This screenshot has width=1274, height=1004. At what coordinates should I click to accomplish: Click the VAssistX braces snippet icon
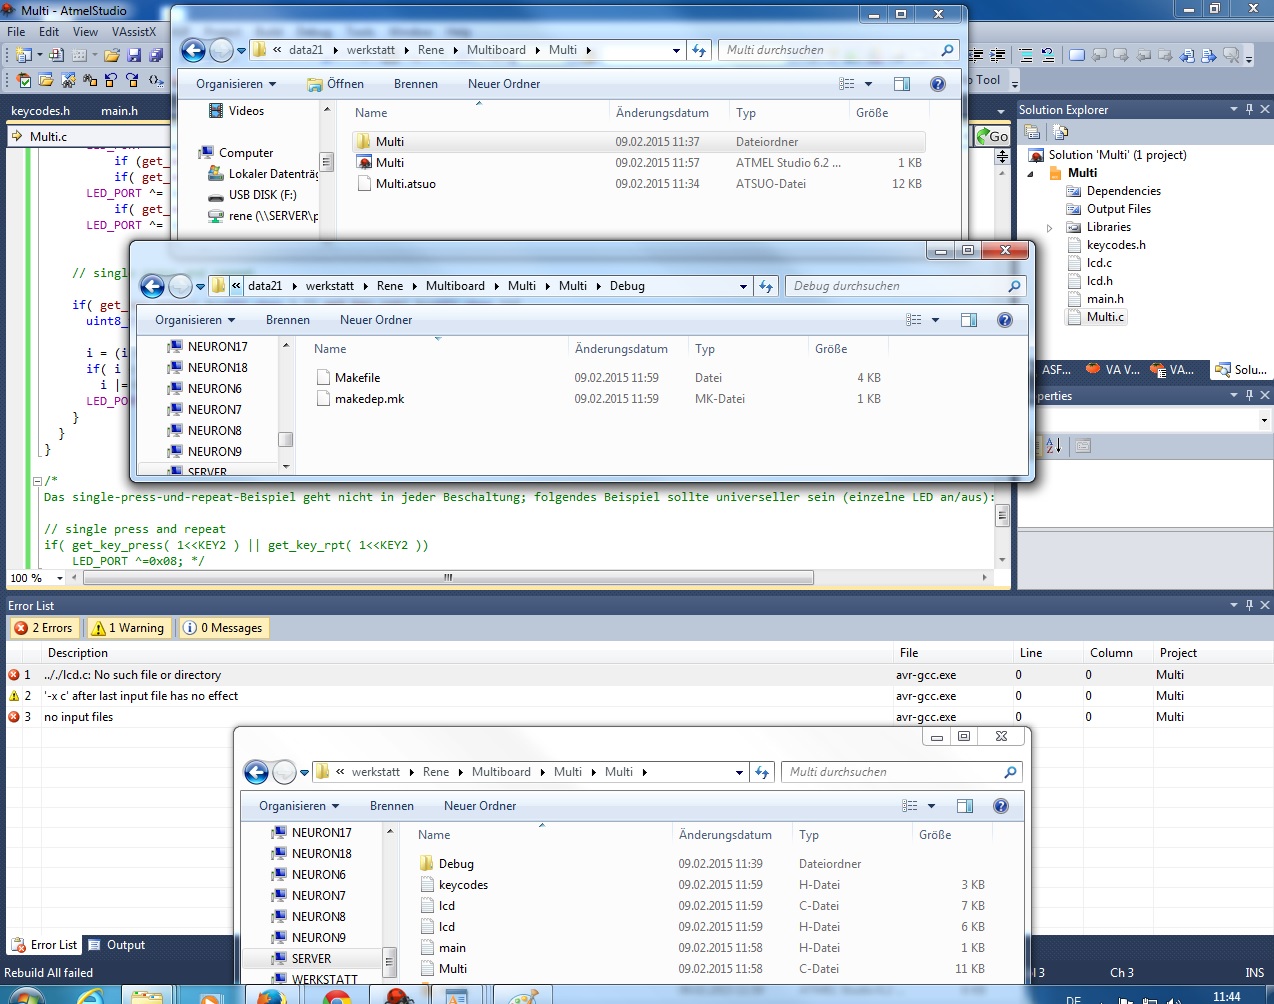[155, 80]
